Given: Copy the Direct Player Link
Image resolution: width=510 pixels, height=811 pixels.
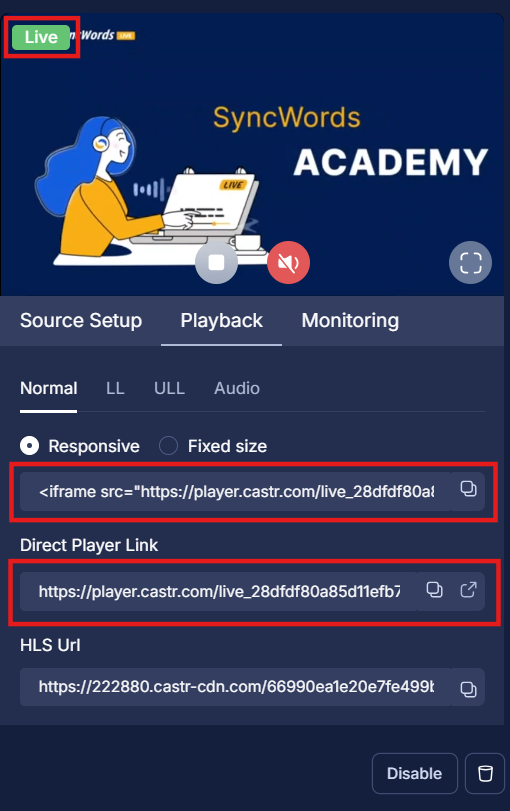Looking at the screenshot, I should [x=434, y=590].
